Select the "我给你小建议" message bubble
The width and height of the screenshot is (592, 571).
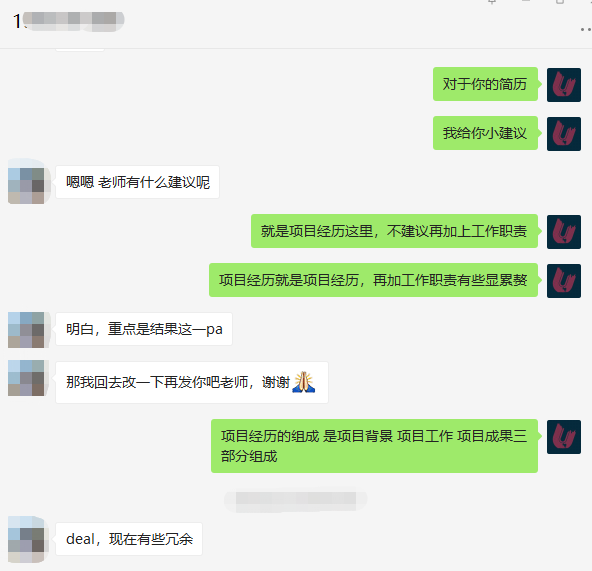485,133
